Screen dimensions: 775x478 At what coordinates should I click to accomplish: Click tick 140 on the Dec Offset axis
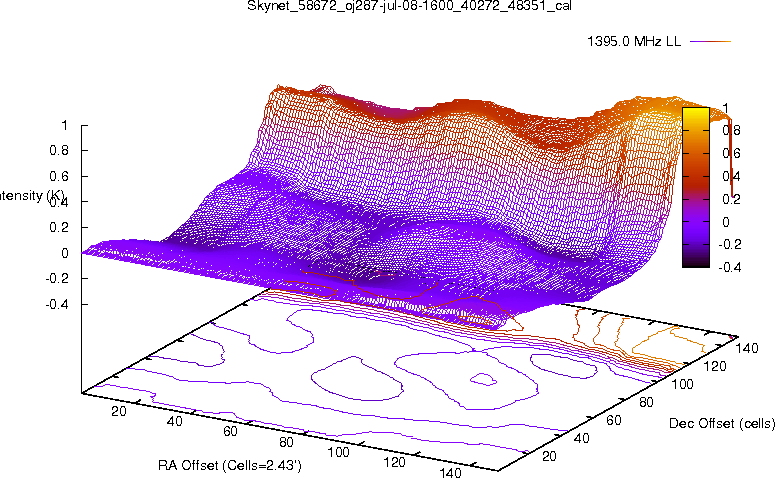tap(747, 348)
